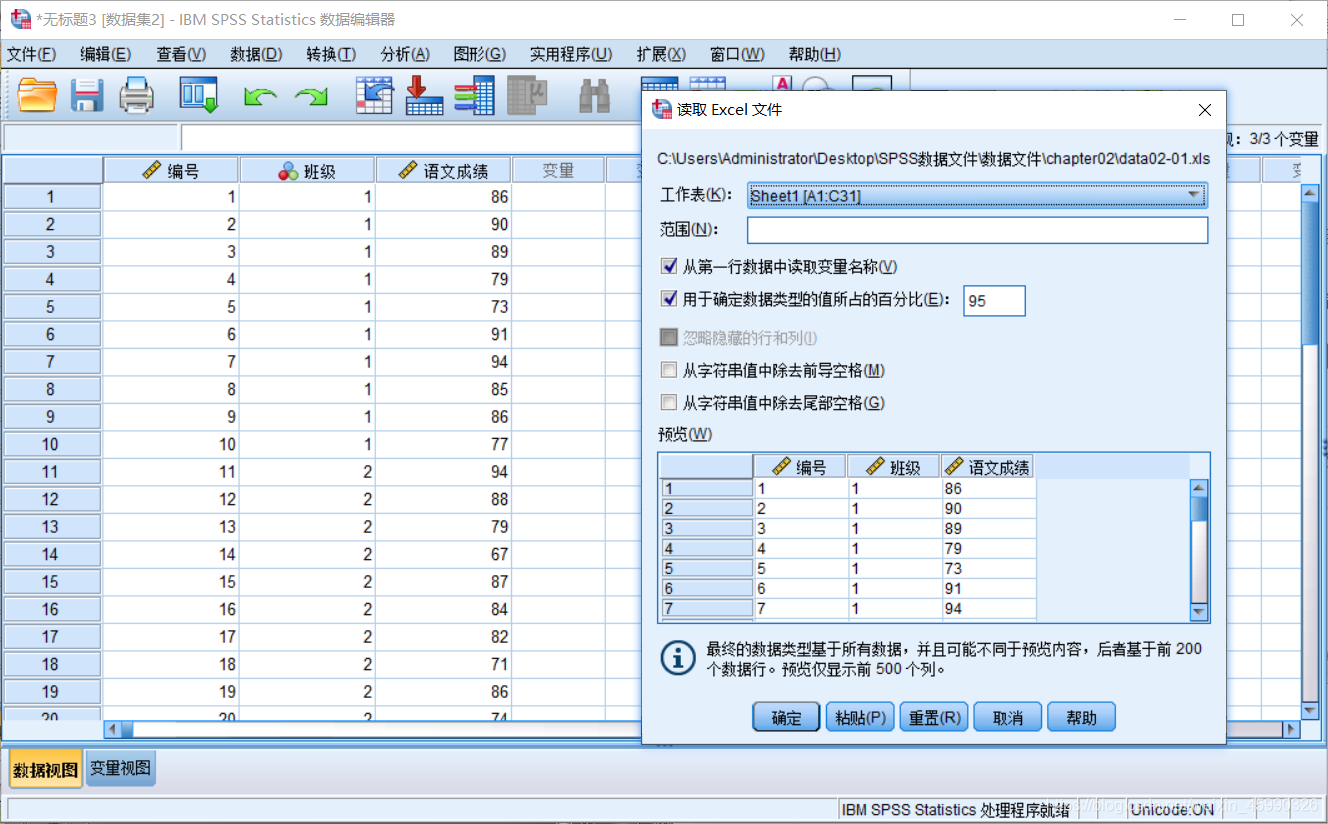Click the SPSS icon in dialog title bar

point(661,110)
